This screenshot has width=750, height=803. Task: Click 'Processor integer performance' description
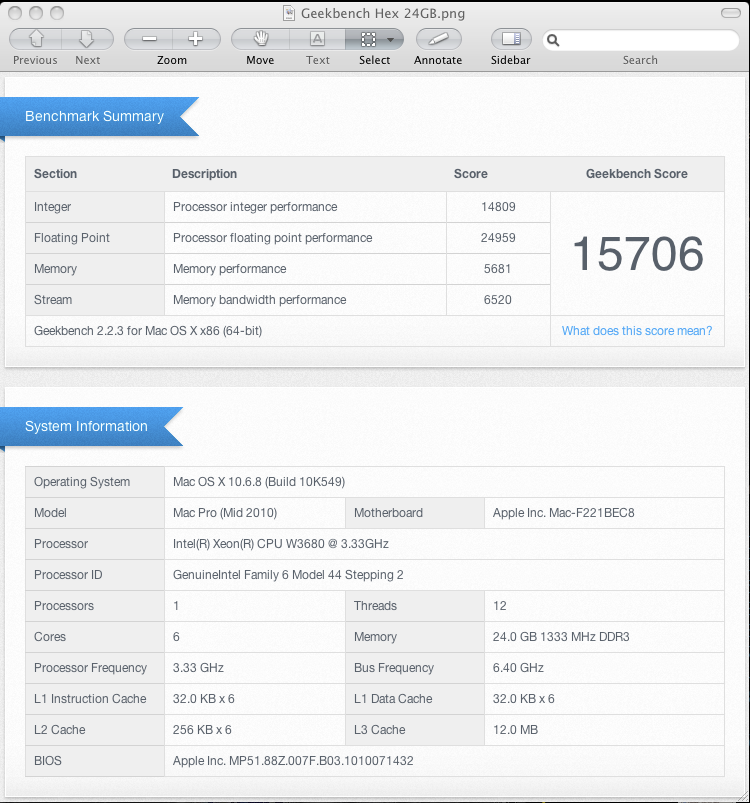255,207
